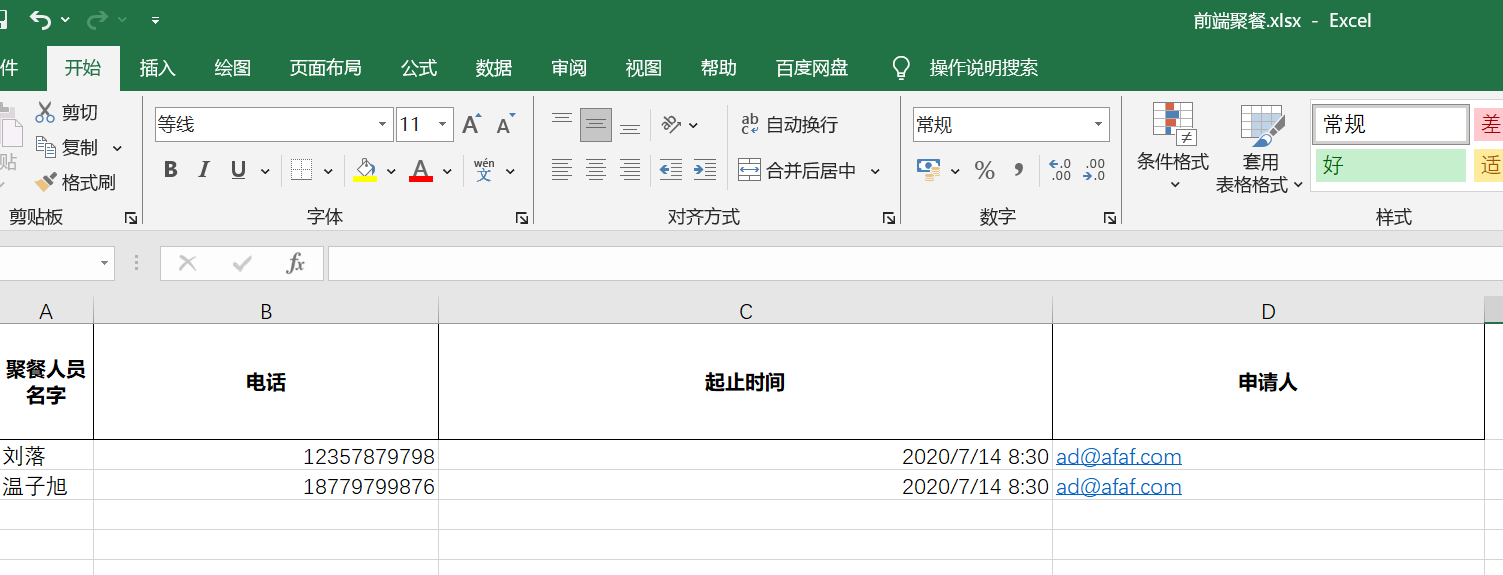Open the Font (字体) dialog launcher
The width and height of the screenshot is (1503, 575).
pyautogui.click(x=521, y=218)
